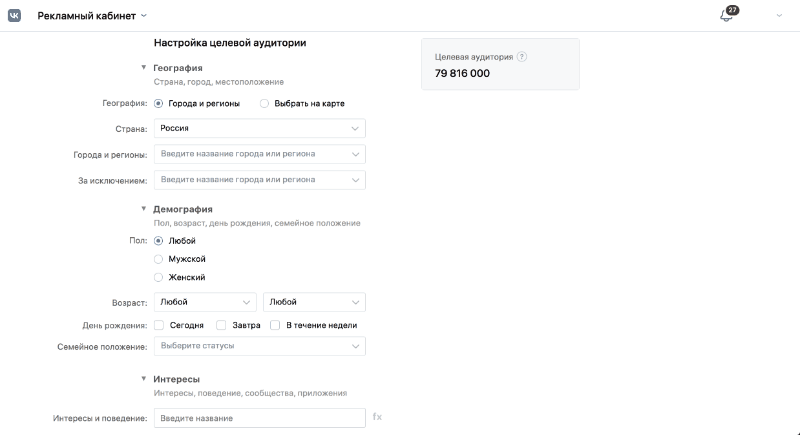Image resolution: width=800 pixels, height=435 pixels.
Task: Select the Города и регионы radio button
Action: point(158,104)
